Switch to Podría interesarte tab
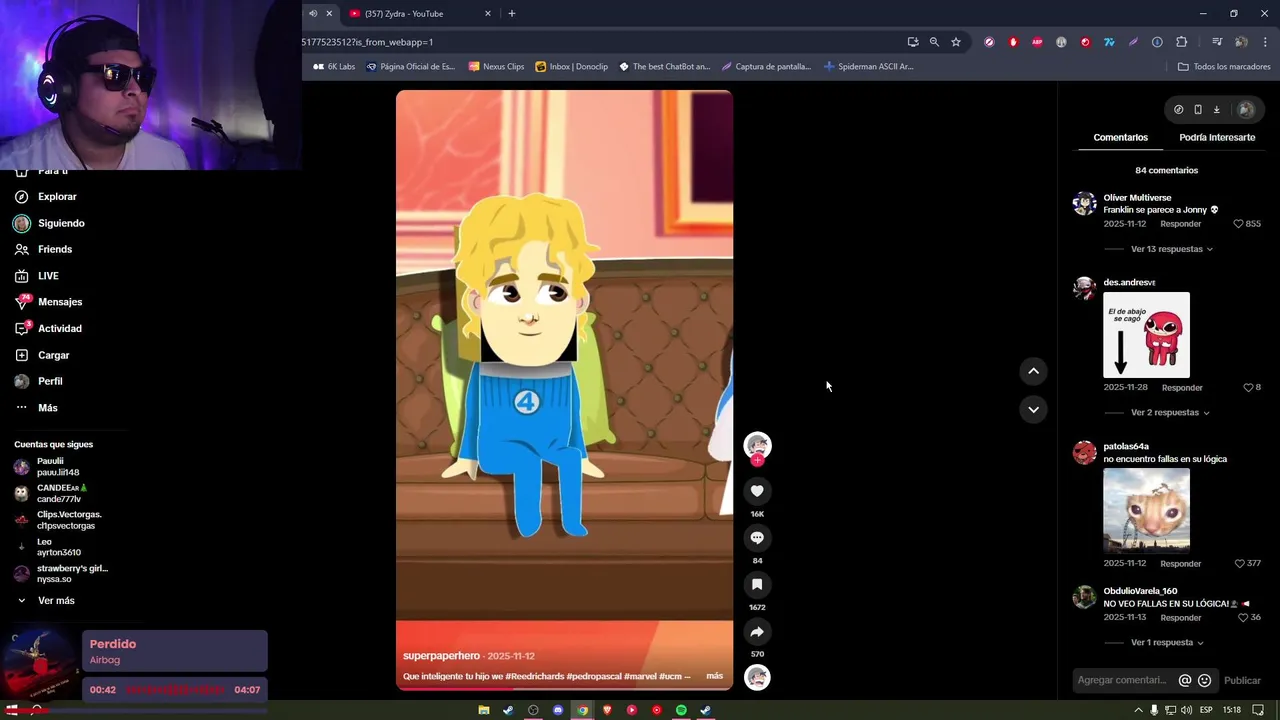 coord(1217,137)
